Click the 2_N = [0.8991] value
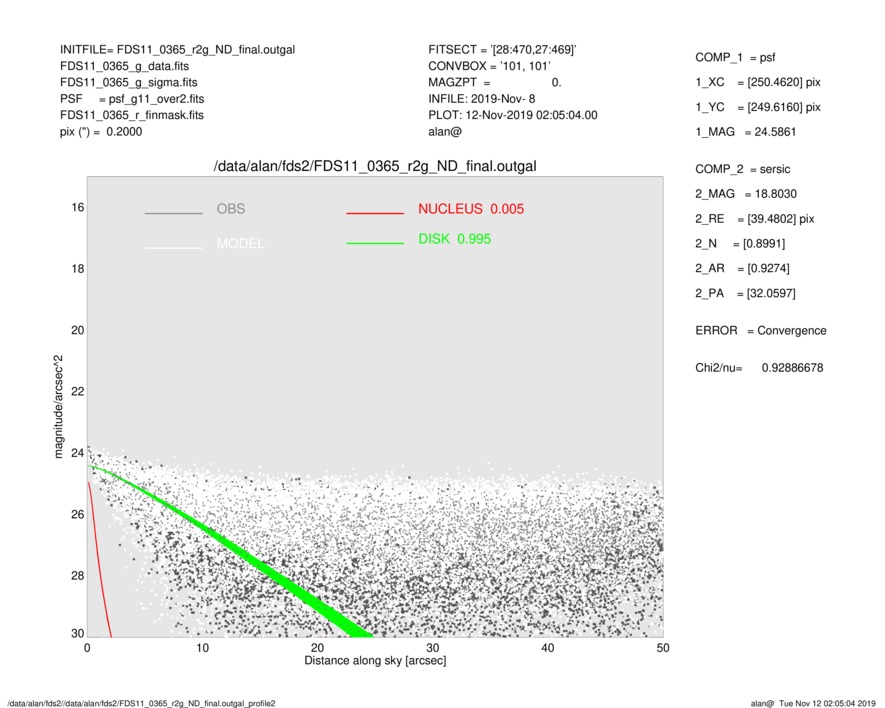This screenshot has height=708, width=885. (740, 244)
